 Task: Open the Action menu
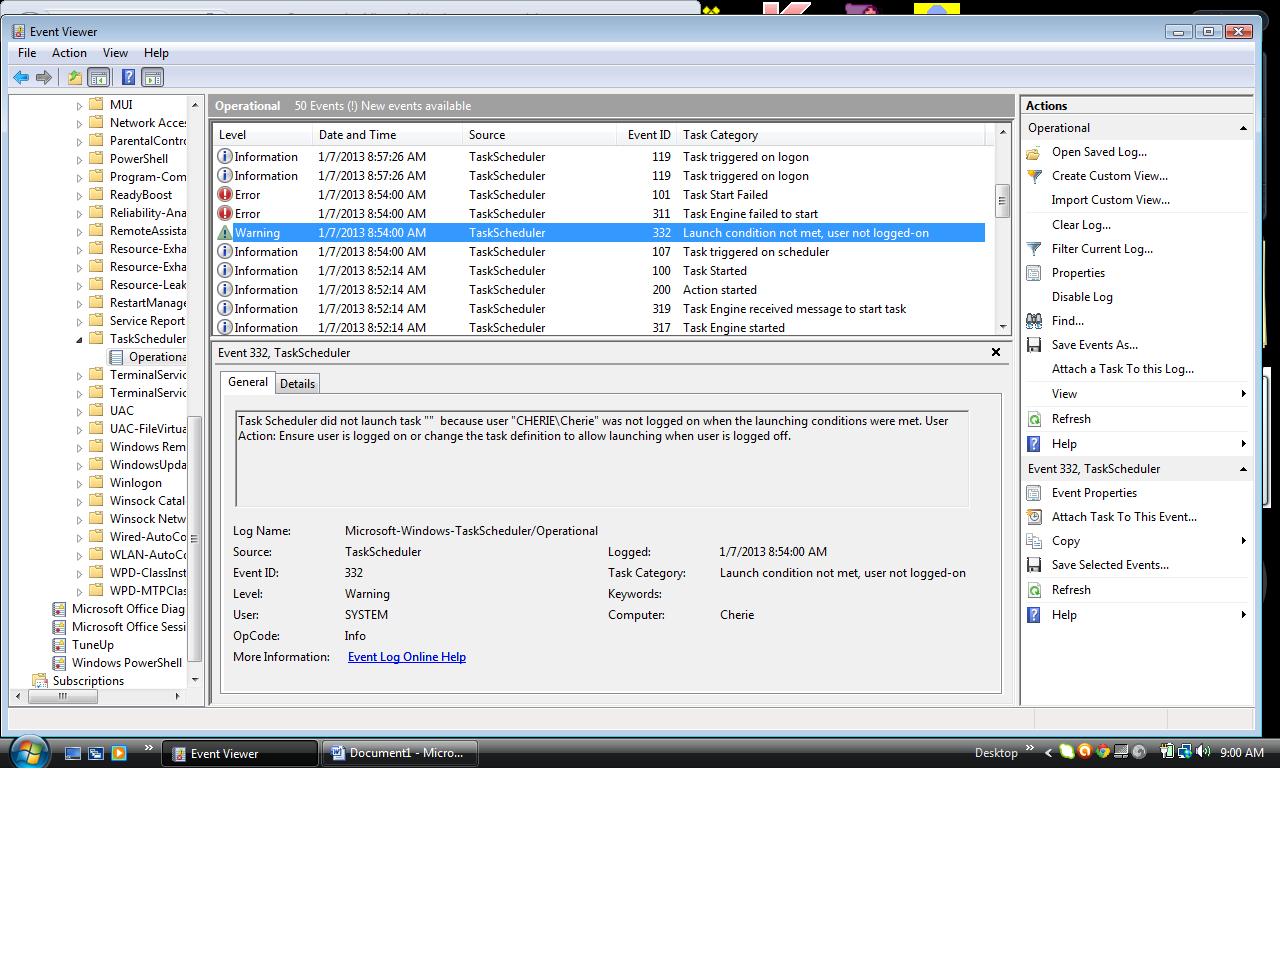(x=69, y=53)
